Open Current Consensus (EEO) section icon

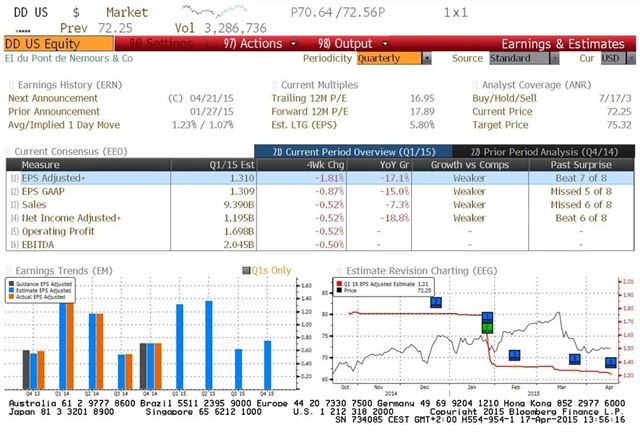[10, 150]
